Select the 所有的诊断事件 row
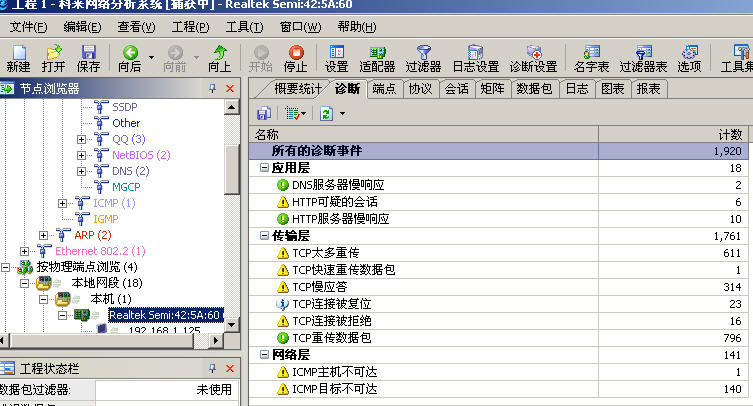The image size is (753, 406). coord(498,151)
